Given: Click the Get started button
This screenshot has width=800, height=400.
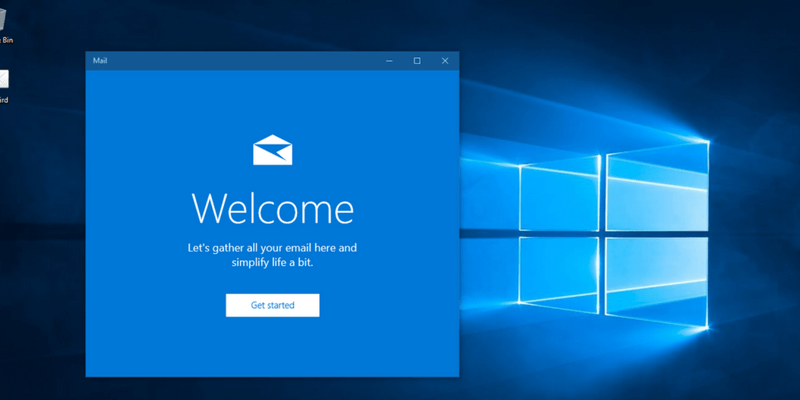Looking at the screenshot, I should [x=272, y=305].
